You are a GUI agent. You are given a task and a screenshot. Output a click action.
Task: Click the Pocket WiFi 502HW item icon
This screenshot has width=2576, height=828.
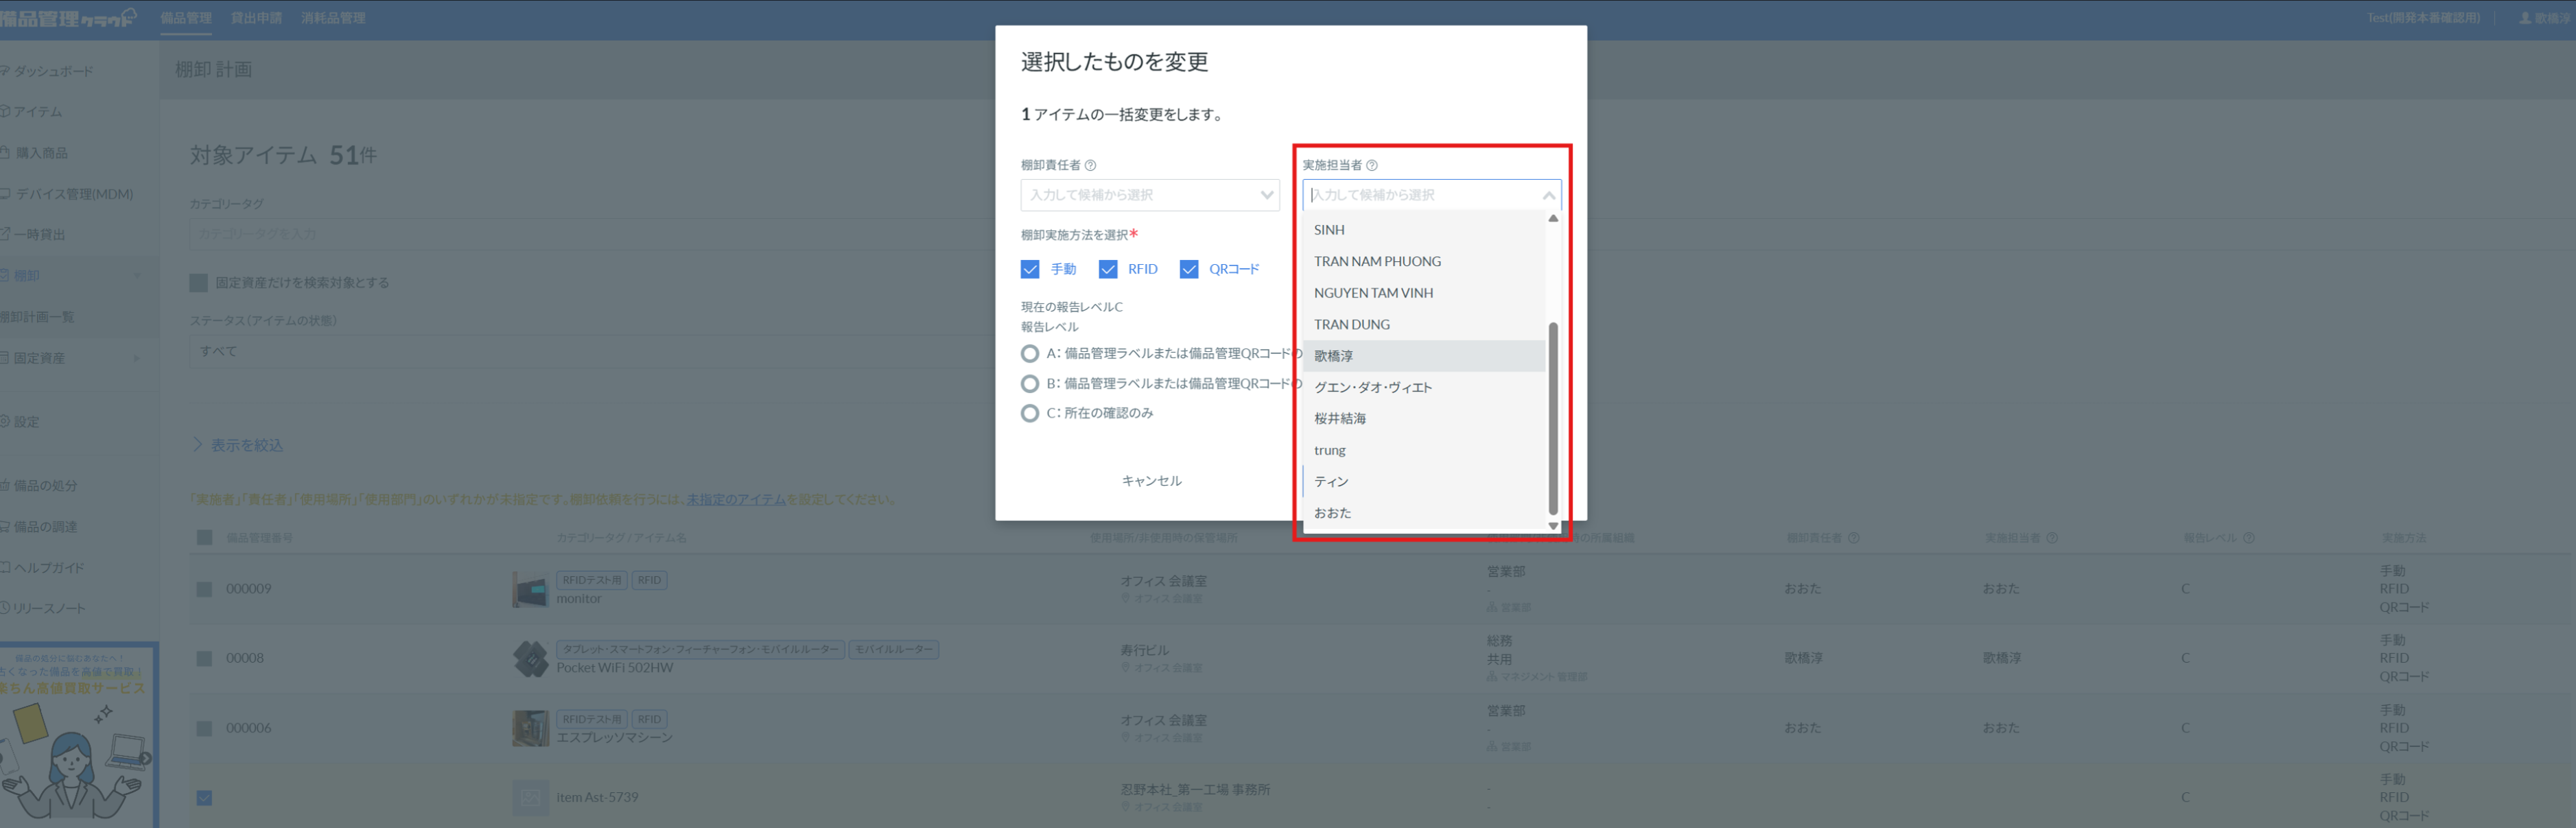point(530,658)
